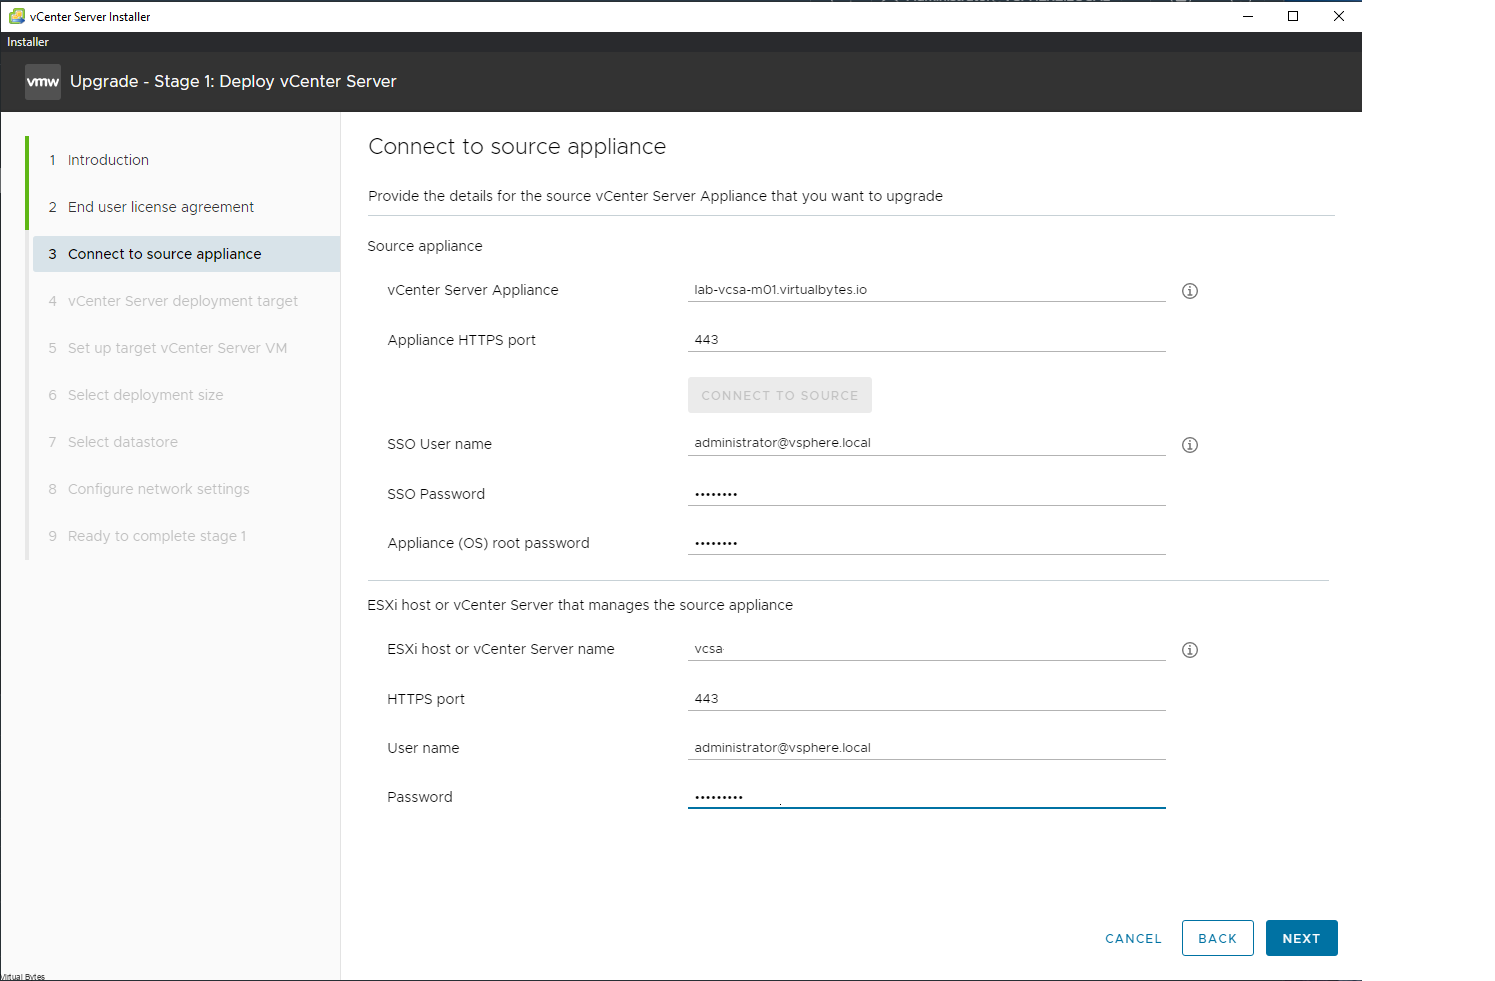Screen dimensions: 1495x981
Task: Select the Introduction step in the sidebar
Action: (107, 159)
